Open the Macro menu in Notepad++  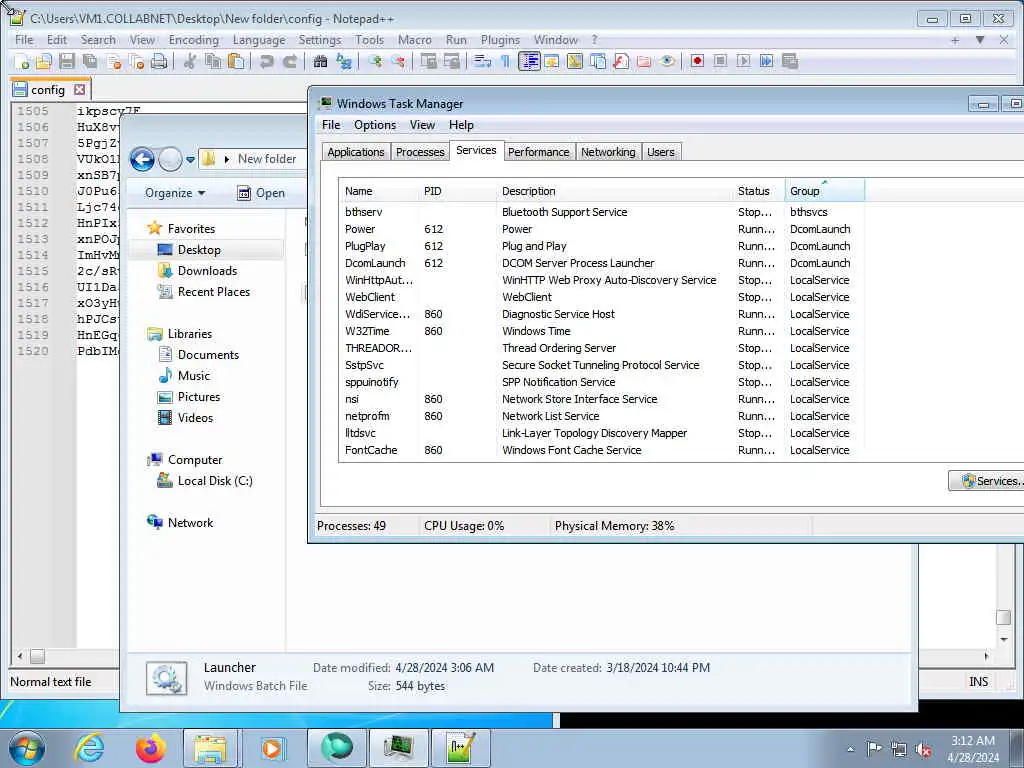point(415,40)
